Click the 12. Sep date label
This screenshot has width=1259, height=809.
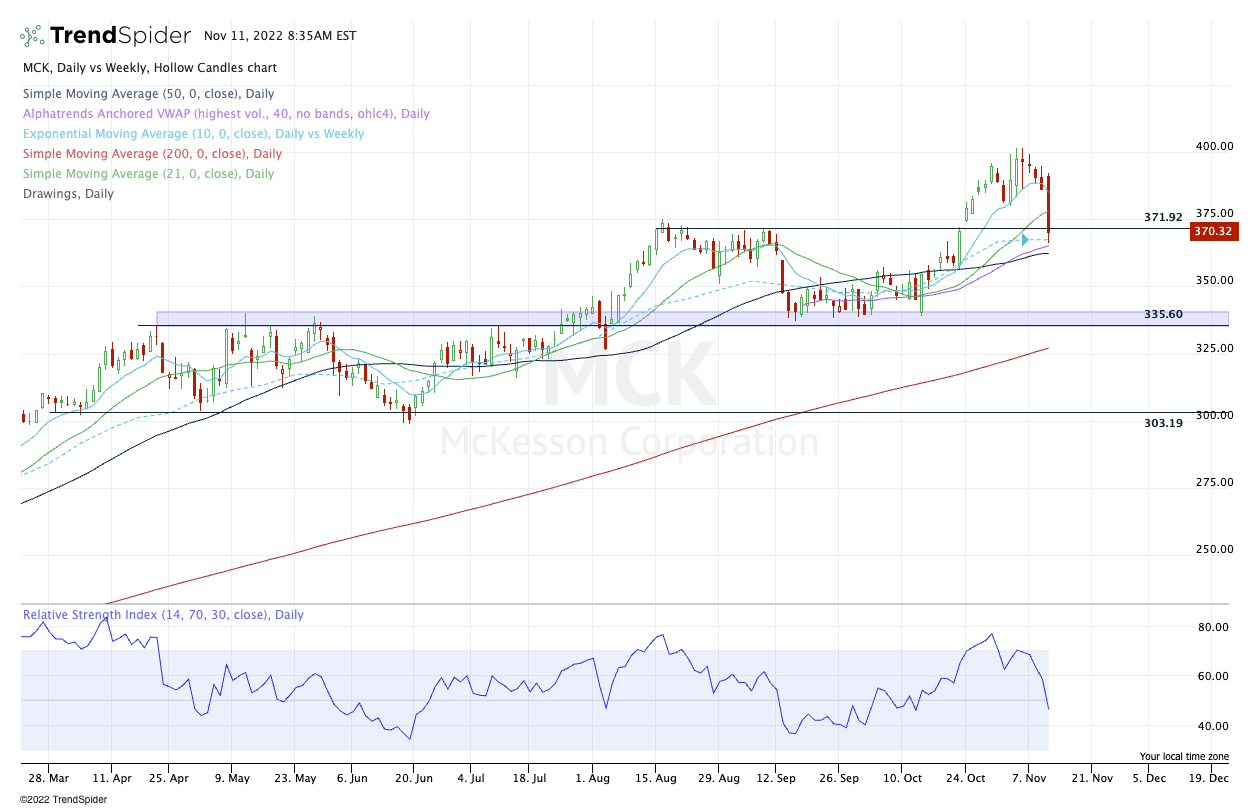point(778,777)
